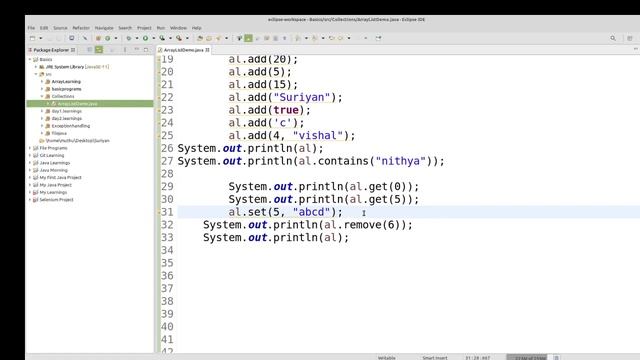Click the warning marker beside line 31

158,212
